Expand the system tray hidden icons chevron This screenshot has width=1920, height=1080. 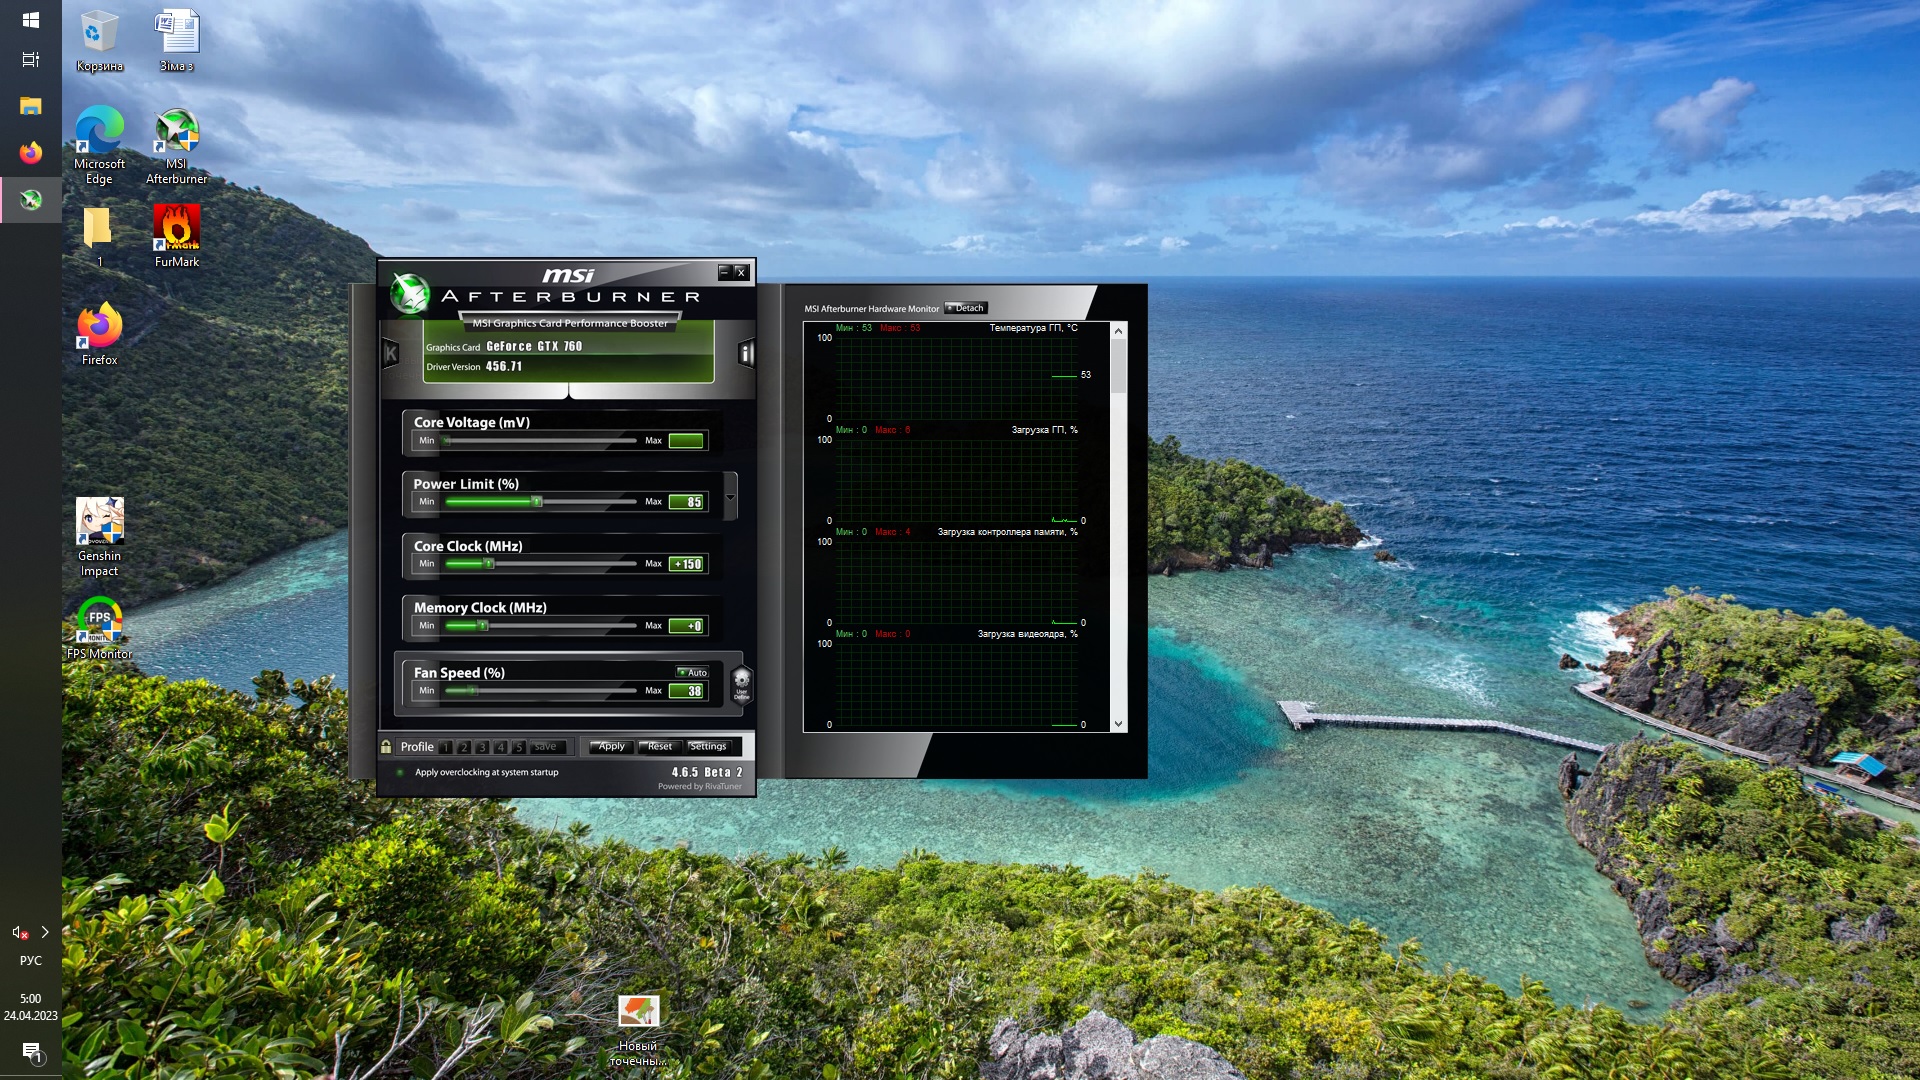point(45,932)
